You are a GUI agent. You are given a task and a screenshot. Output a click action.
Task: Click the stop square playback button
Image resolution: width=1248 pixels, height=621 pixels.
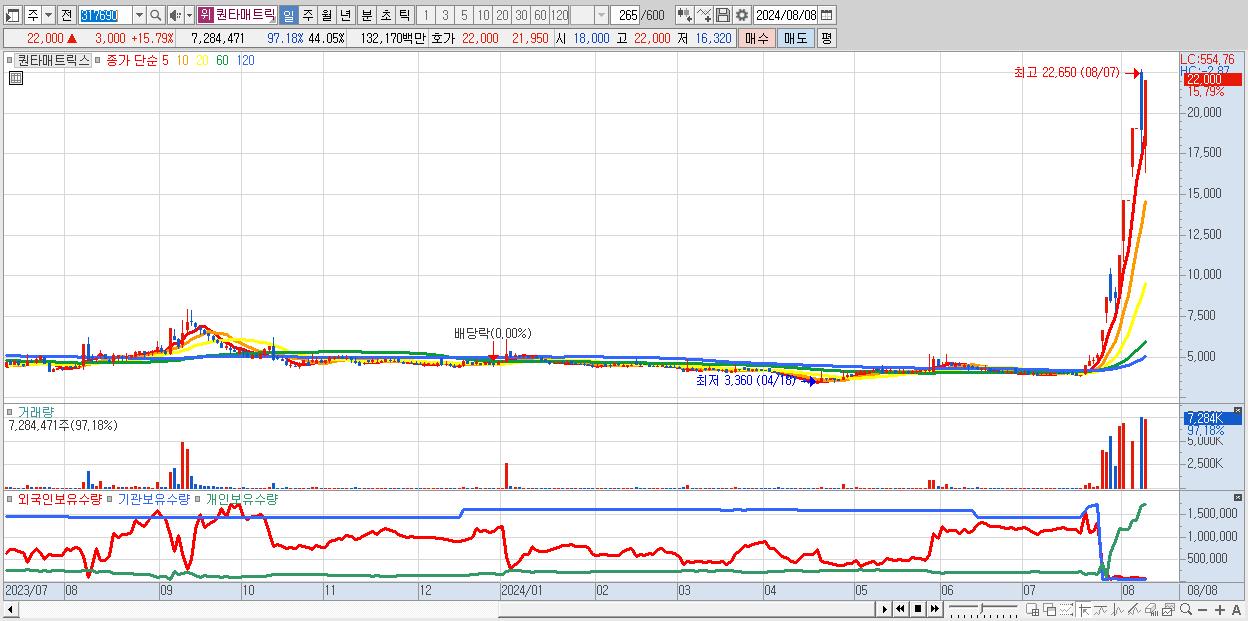(918, 609)
